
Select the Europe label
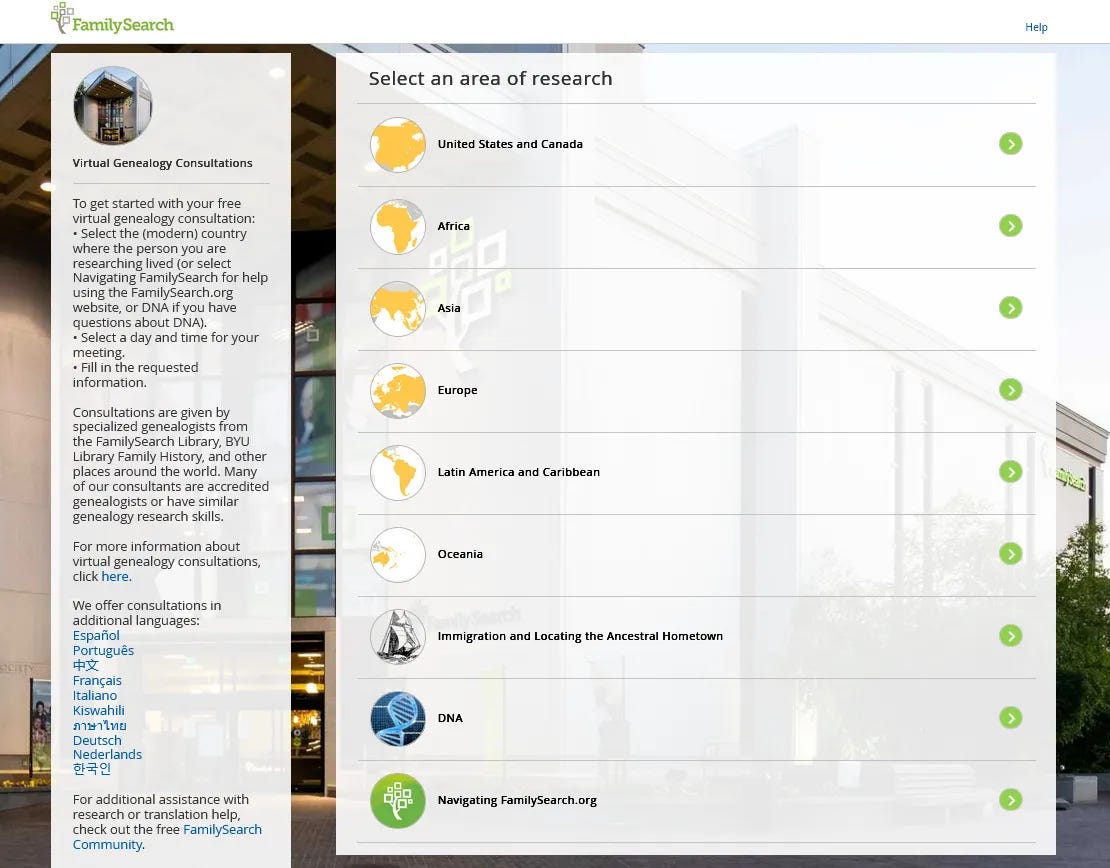pos(457,390)
